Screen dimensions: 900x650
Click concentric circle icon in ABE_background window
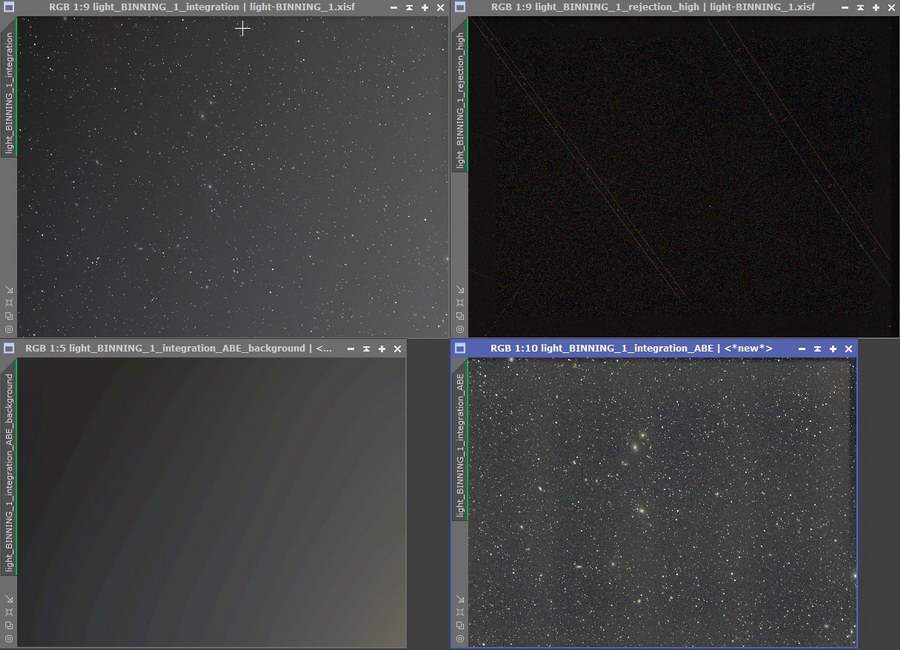[x=9, y=638]
